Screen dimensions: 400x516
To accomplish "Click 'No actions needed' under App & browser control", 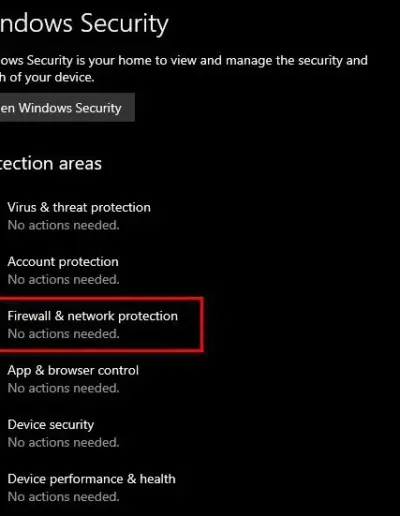I will coord(63,388).
